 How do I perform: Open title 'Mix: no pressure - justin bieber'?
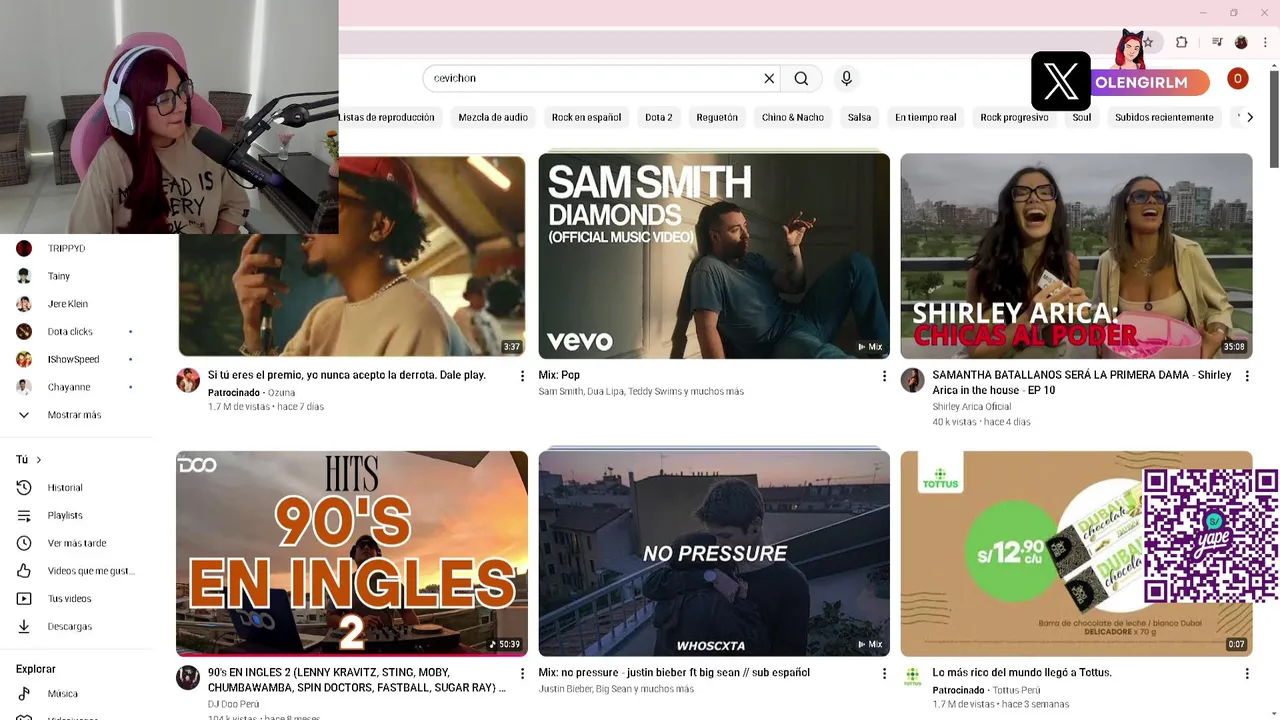pyautogui.click(x=674, y=673)
